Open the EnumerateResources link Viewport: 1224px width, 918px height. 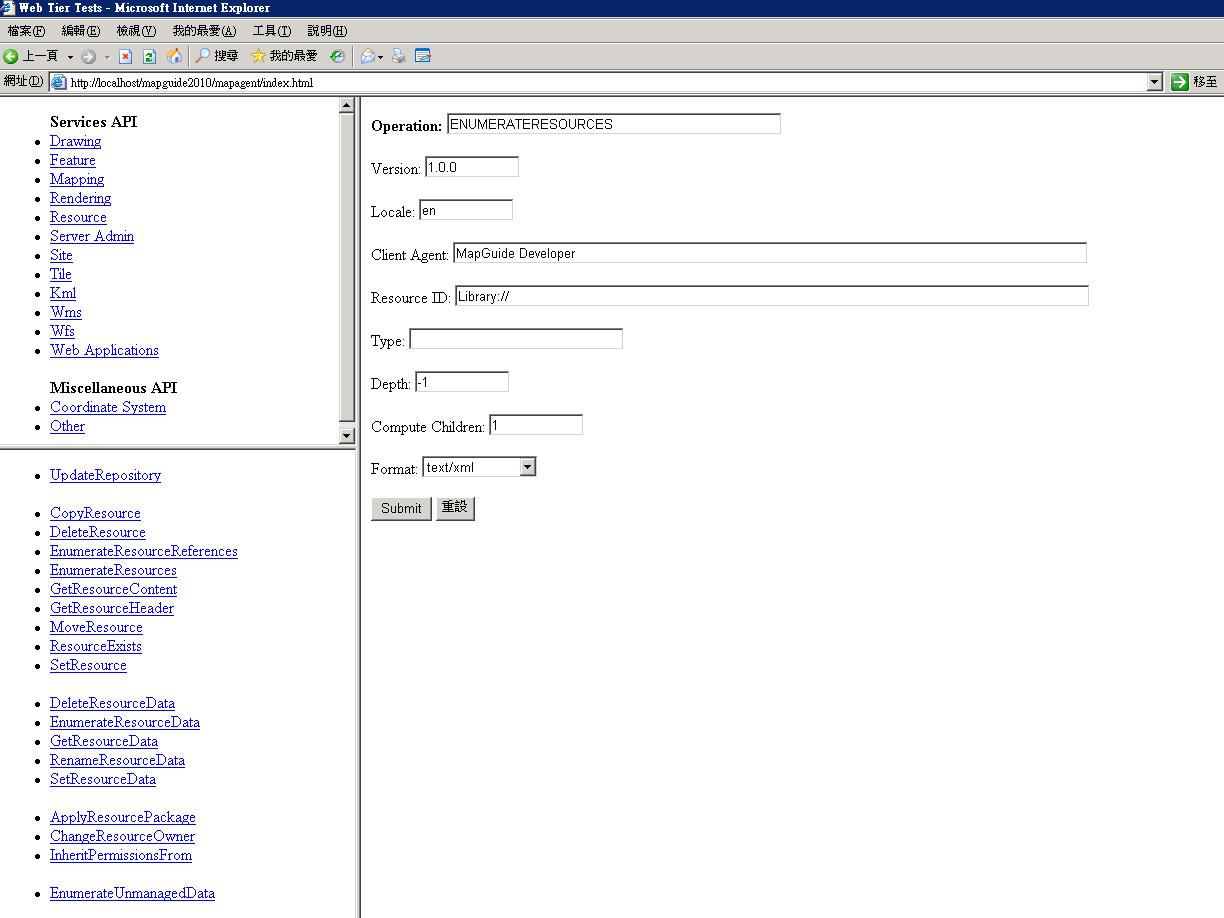click(x=113, y=570)
